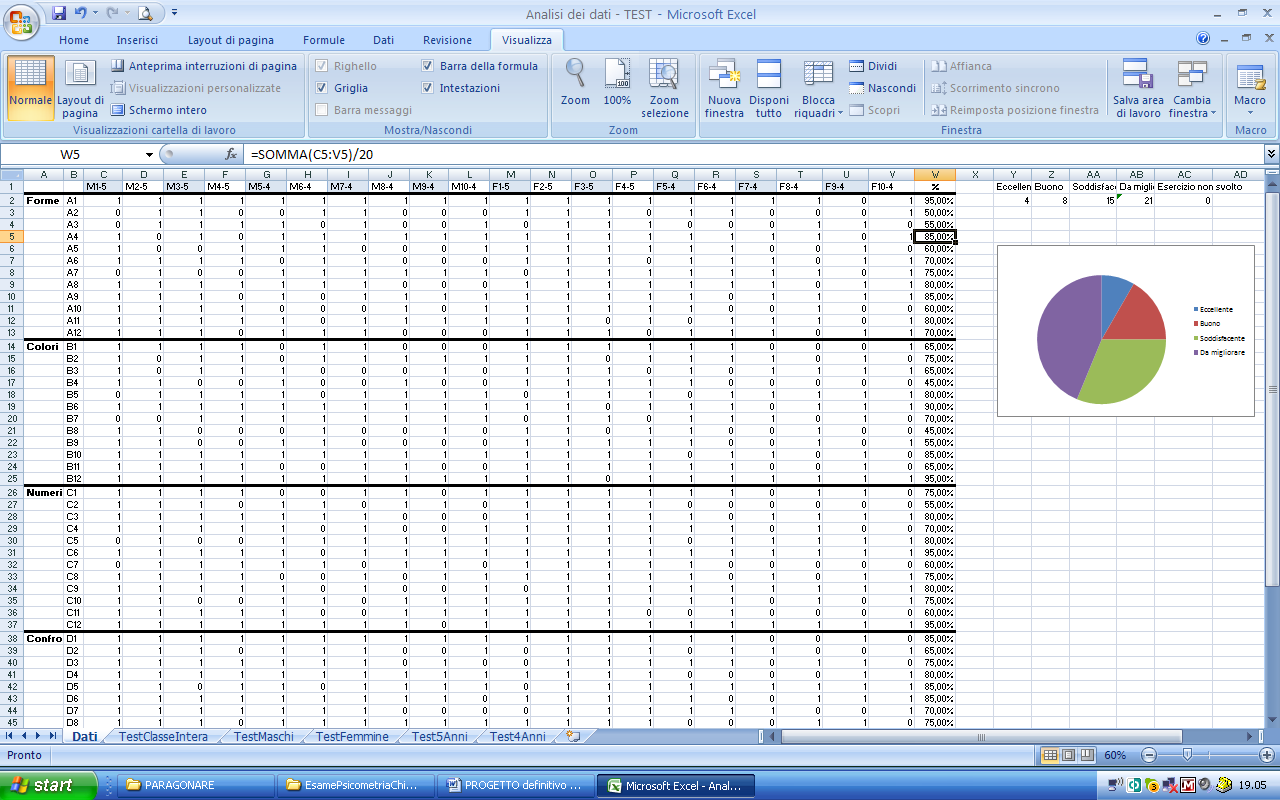Open the Layout di pagina tab
The height and width of the screenshot is (800, 1280).
click(x=231, y=40)
